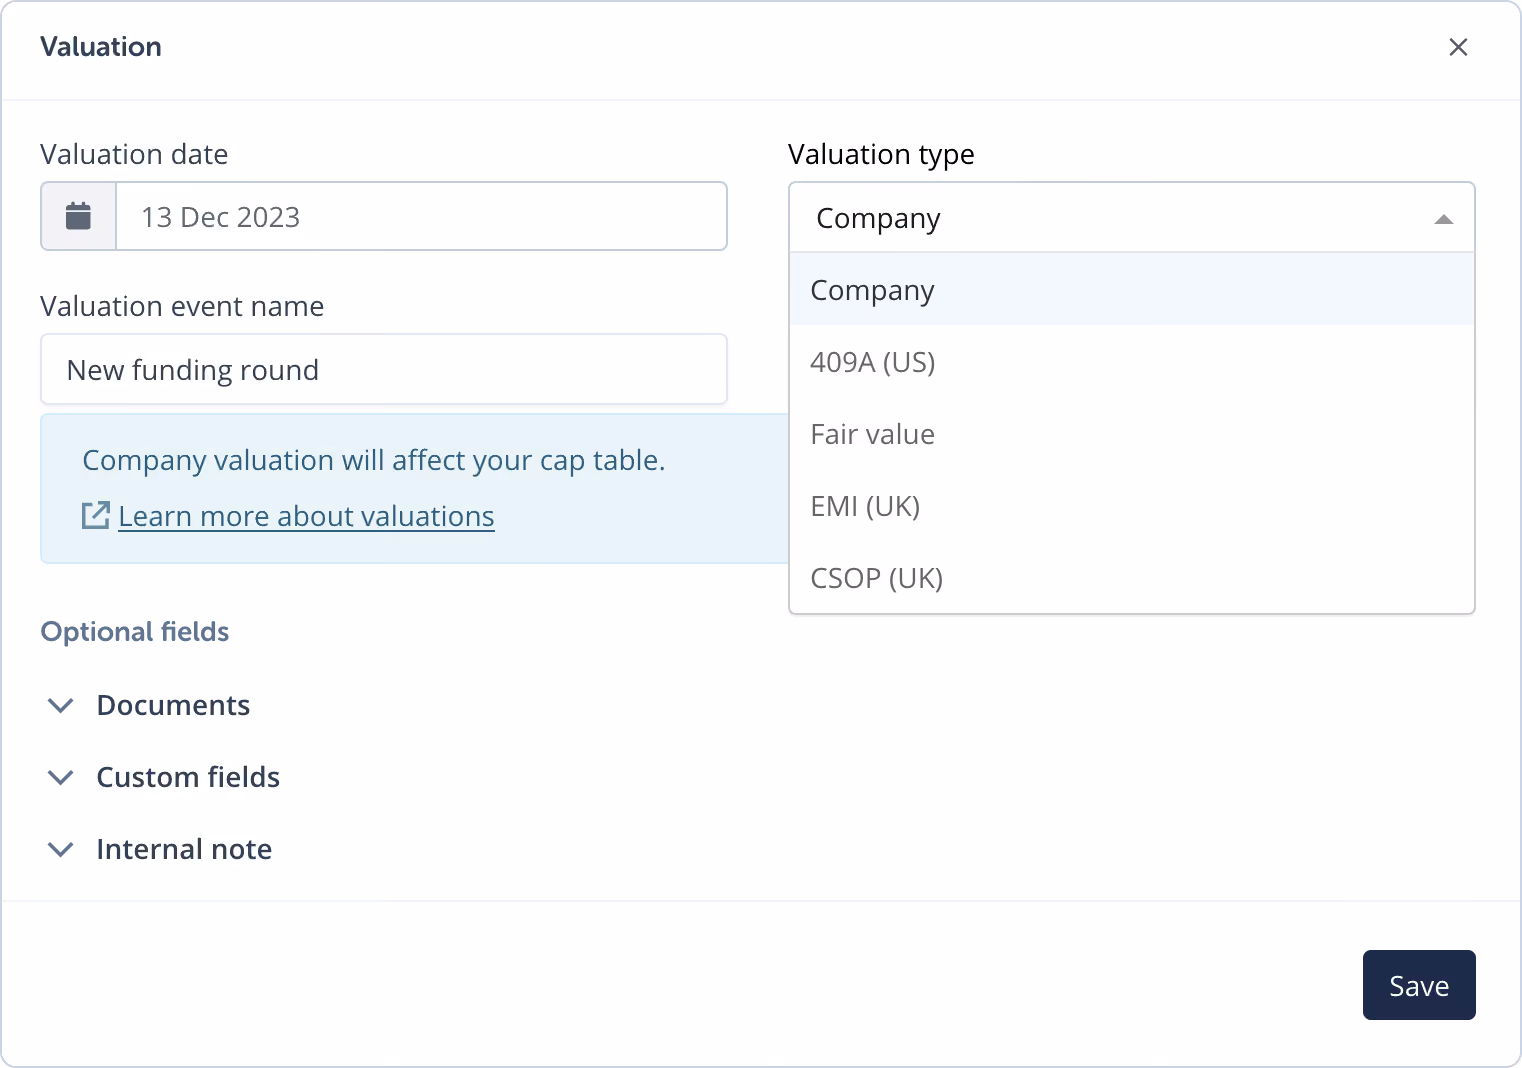Edit the Valuation date field
Viewport: 1522px width, 1068px height.
pos(422,216)
